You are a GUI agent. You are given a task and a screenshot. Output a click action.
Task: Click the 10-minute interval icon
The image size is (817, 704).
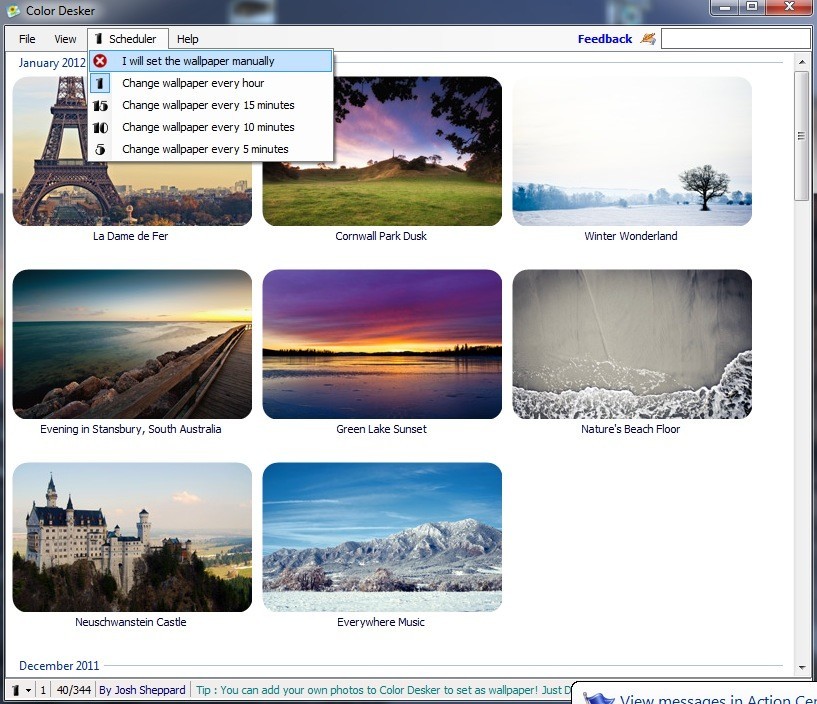(x=99, y=127)
